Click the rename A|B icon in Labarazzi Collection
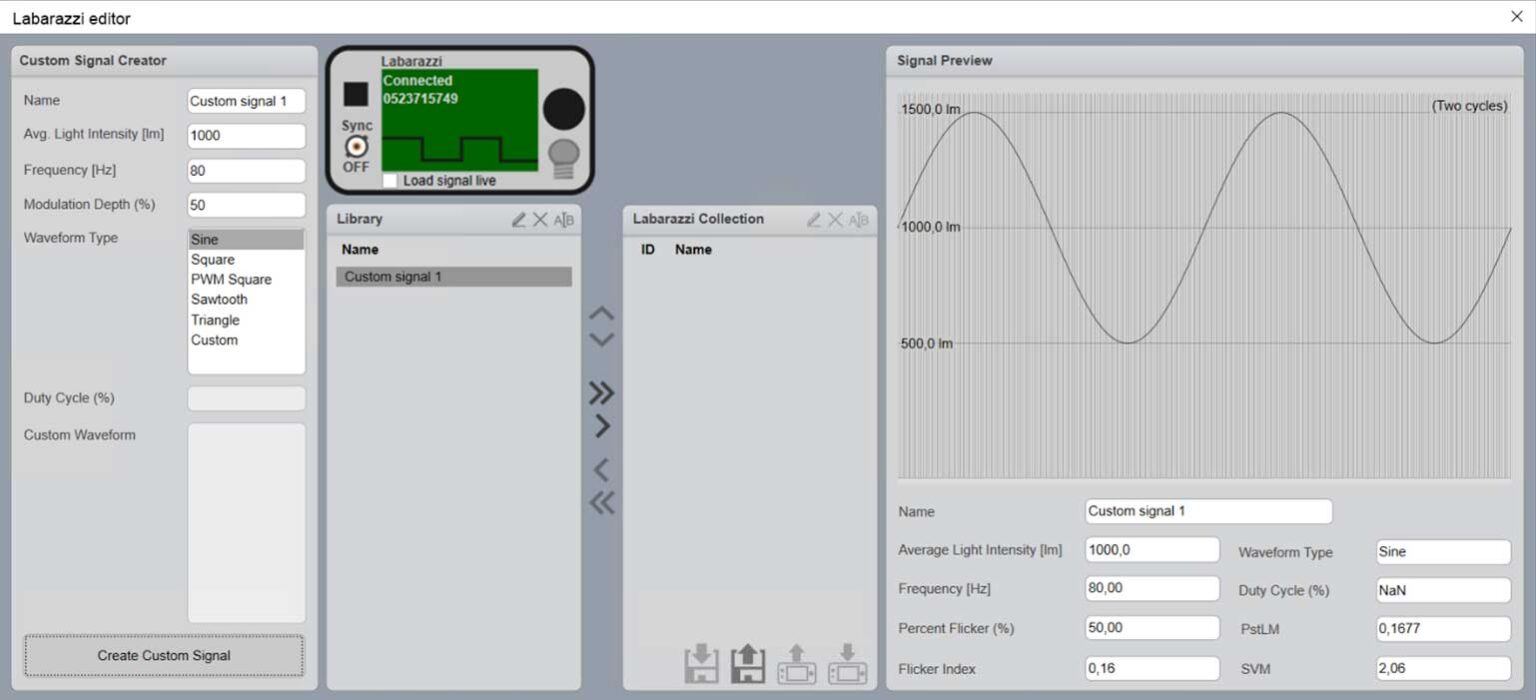The image size is (1536, 700). tap(858, 219)
